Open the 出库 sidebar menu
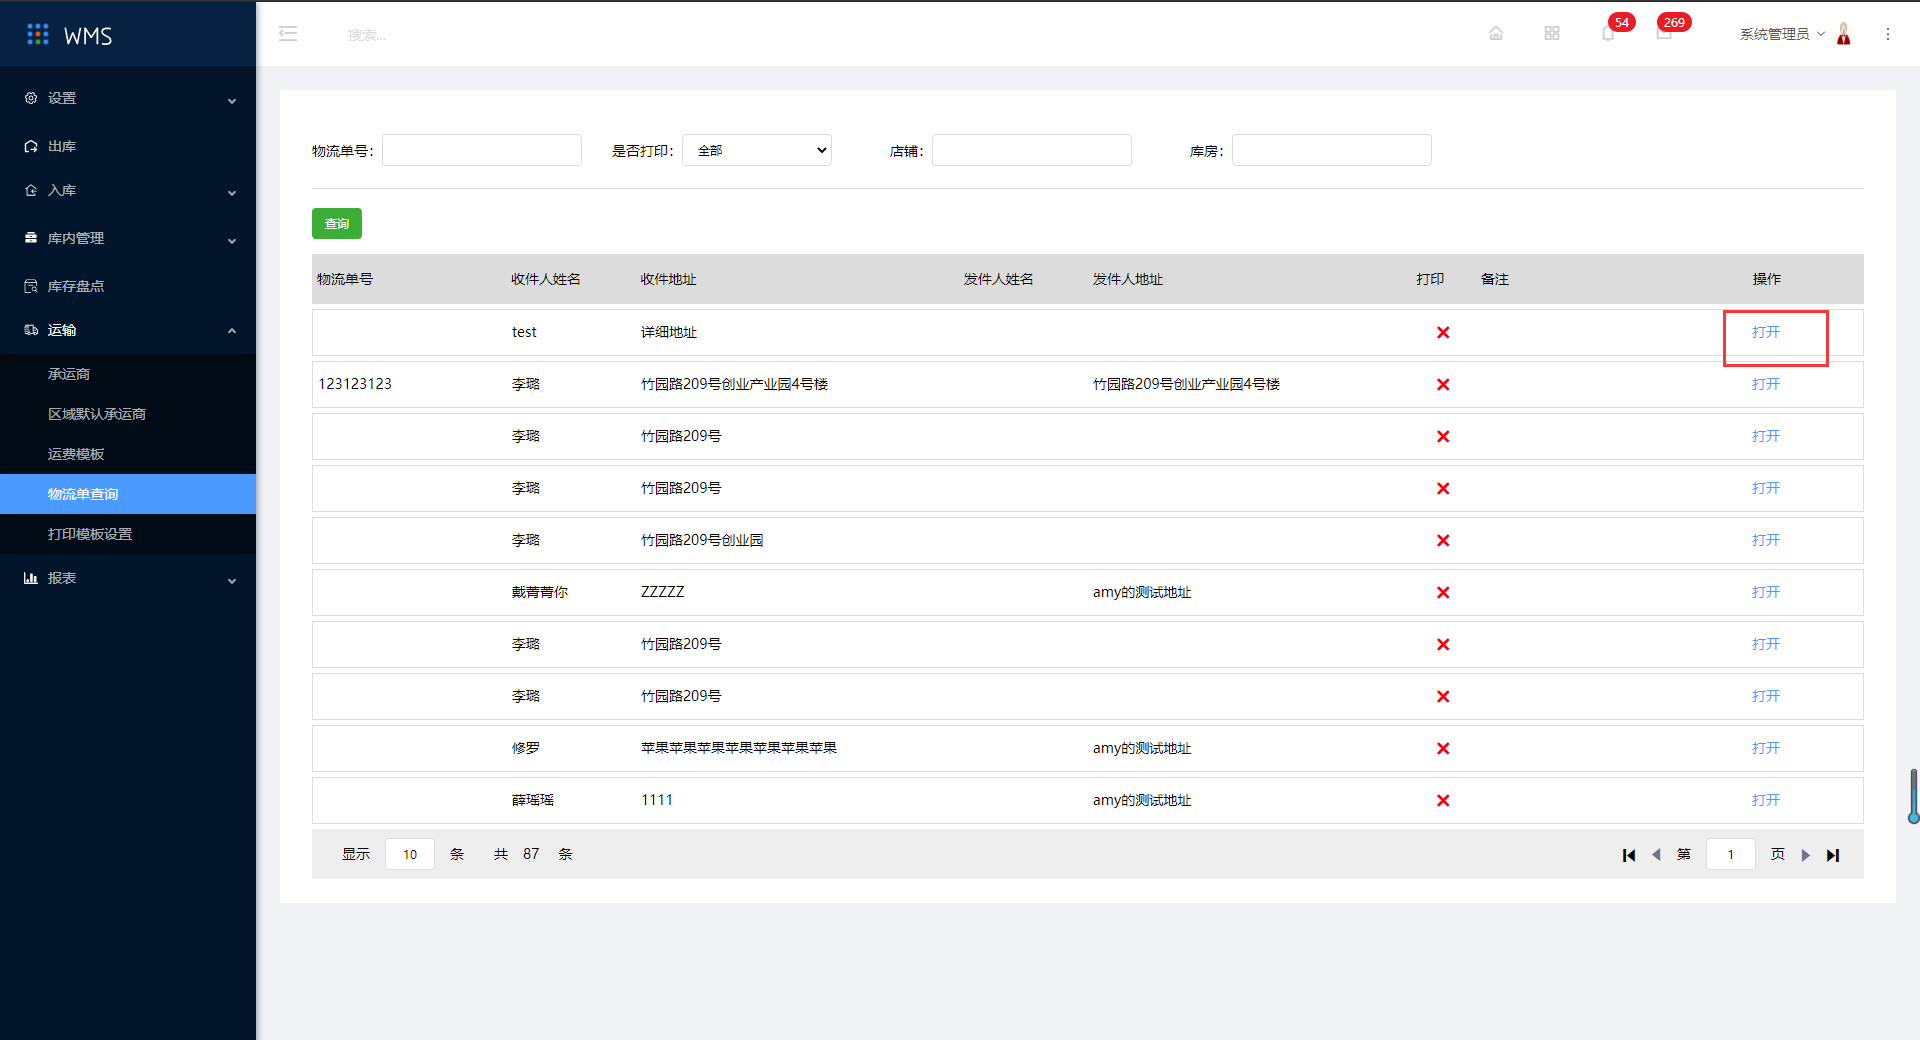This screenshot has height=1040, width=1920. click(128, 146)
